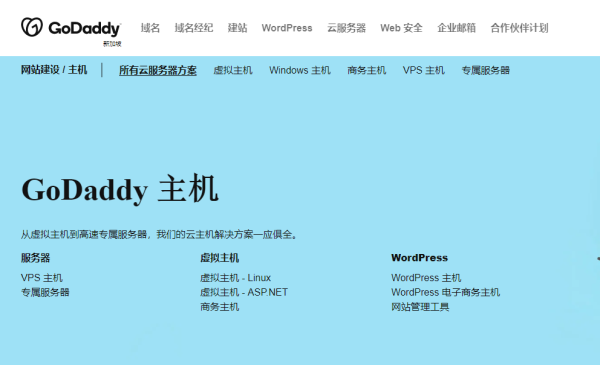Open 商务主机 in the sub navigation bar
The height and width of the screenshot is (365, 600).
pyautogui.click(x=367, y=70)
